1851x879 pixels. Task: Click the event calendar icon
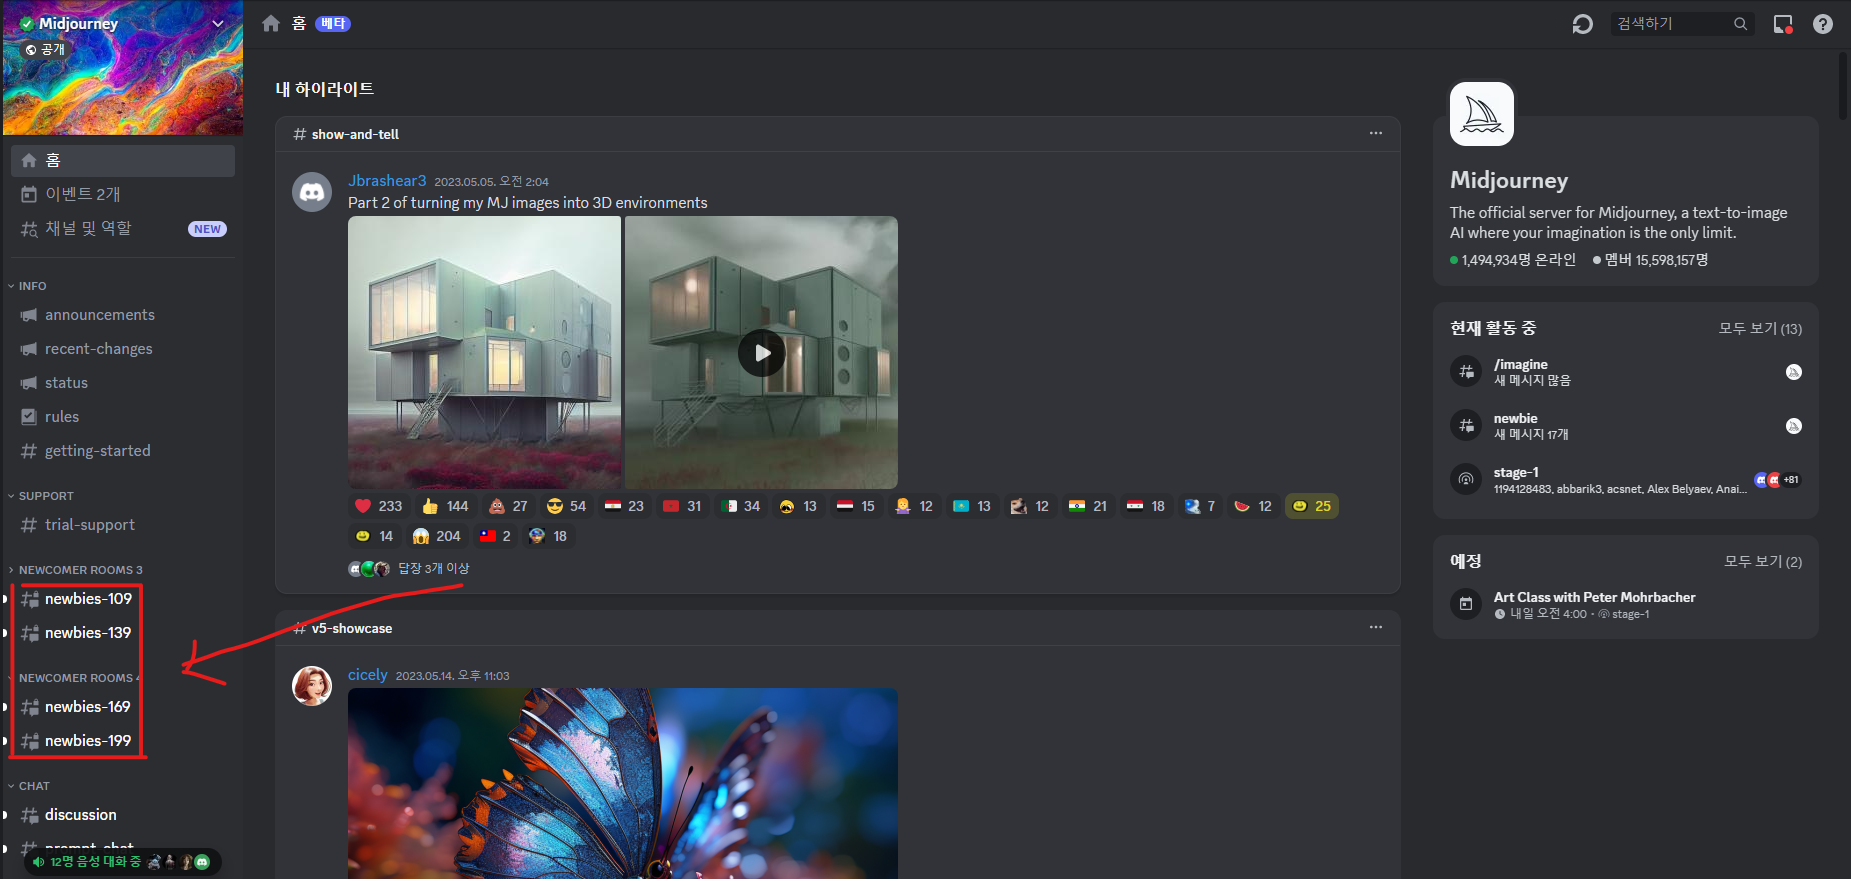pos(1466,604)
